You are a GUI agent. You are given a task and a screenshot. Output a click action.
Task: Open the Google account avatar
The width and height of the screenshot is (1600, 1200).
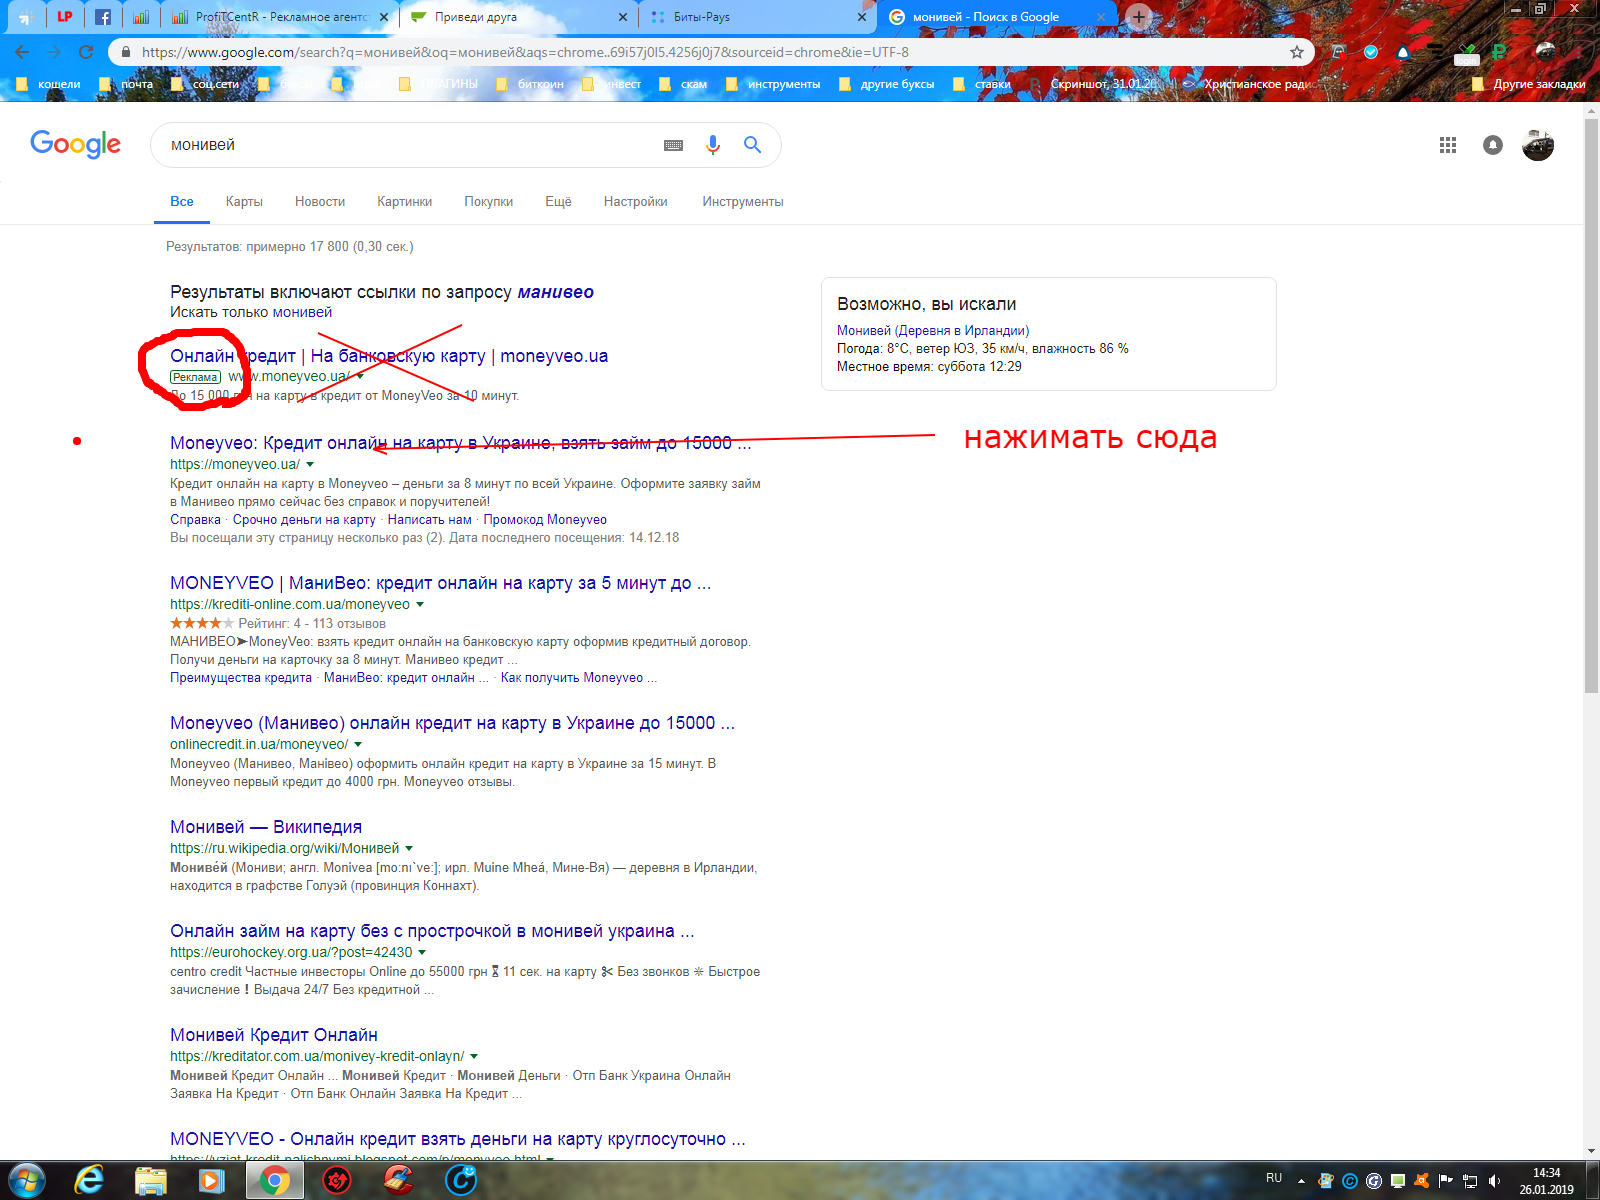click(1537, 145)
